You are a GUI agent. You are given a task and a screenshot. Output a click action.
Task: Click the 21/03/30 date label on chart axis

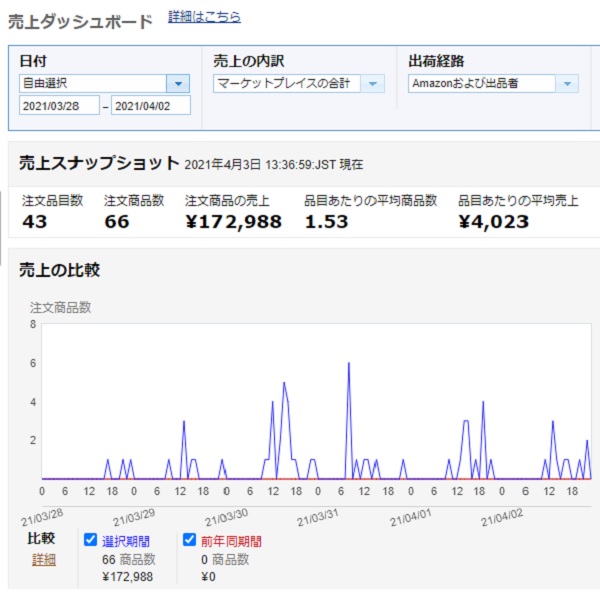[226, 517]
